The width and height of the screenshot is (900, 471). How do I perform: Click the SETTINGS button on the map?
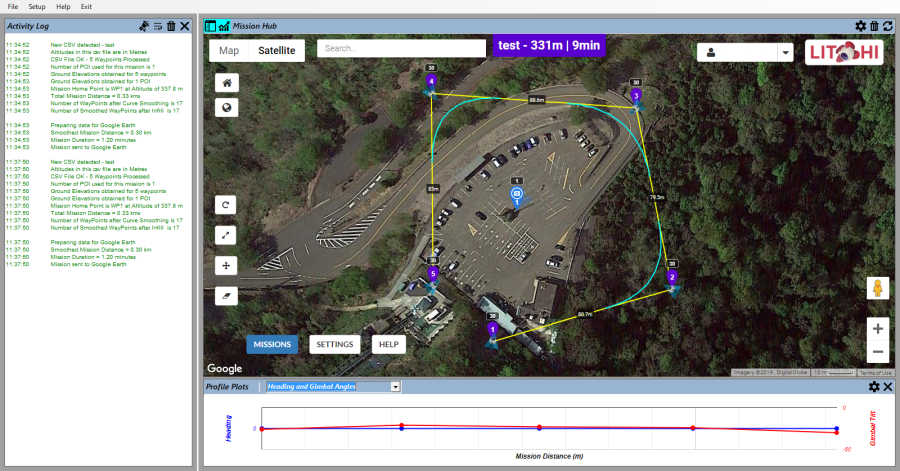pyautogui.click(x=335, y=344)
